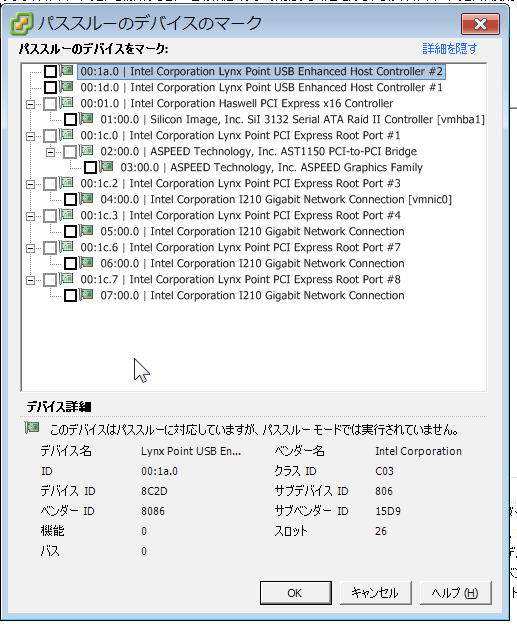The height and width of the screenshot is (626, 517).
Task: Click the device icon of 00:1c.3 Root Port #4
Action: click(67, 214)
